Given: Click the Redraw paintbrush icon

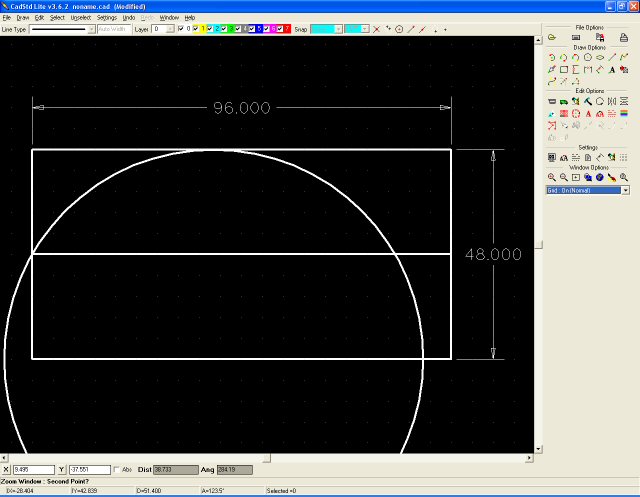Looking at the screenshot, I should 612,178.
